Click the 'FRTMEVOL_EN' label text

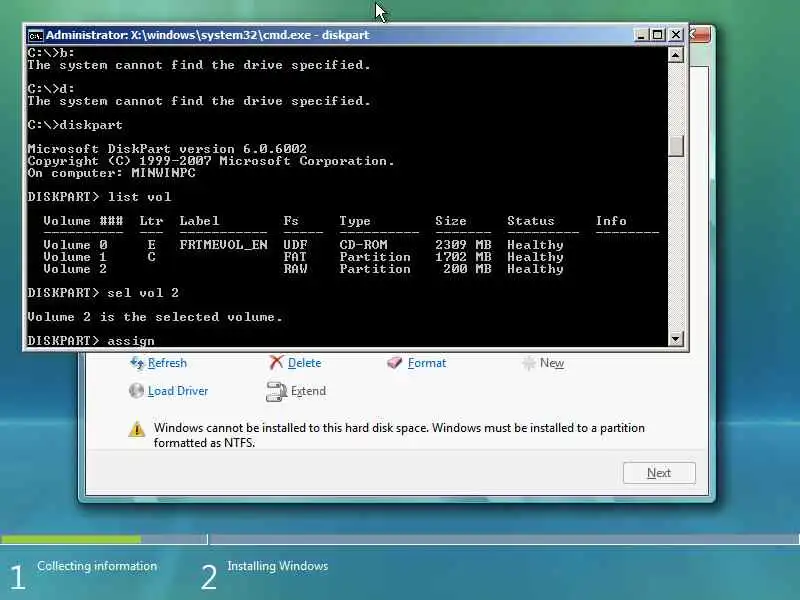(223, 245)
